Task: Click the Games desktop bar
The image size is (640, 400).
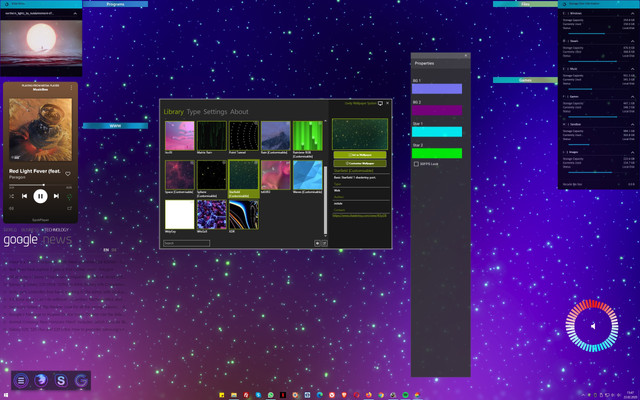Action: [525, 80]
